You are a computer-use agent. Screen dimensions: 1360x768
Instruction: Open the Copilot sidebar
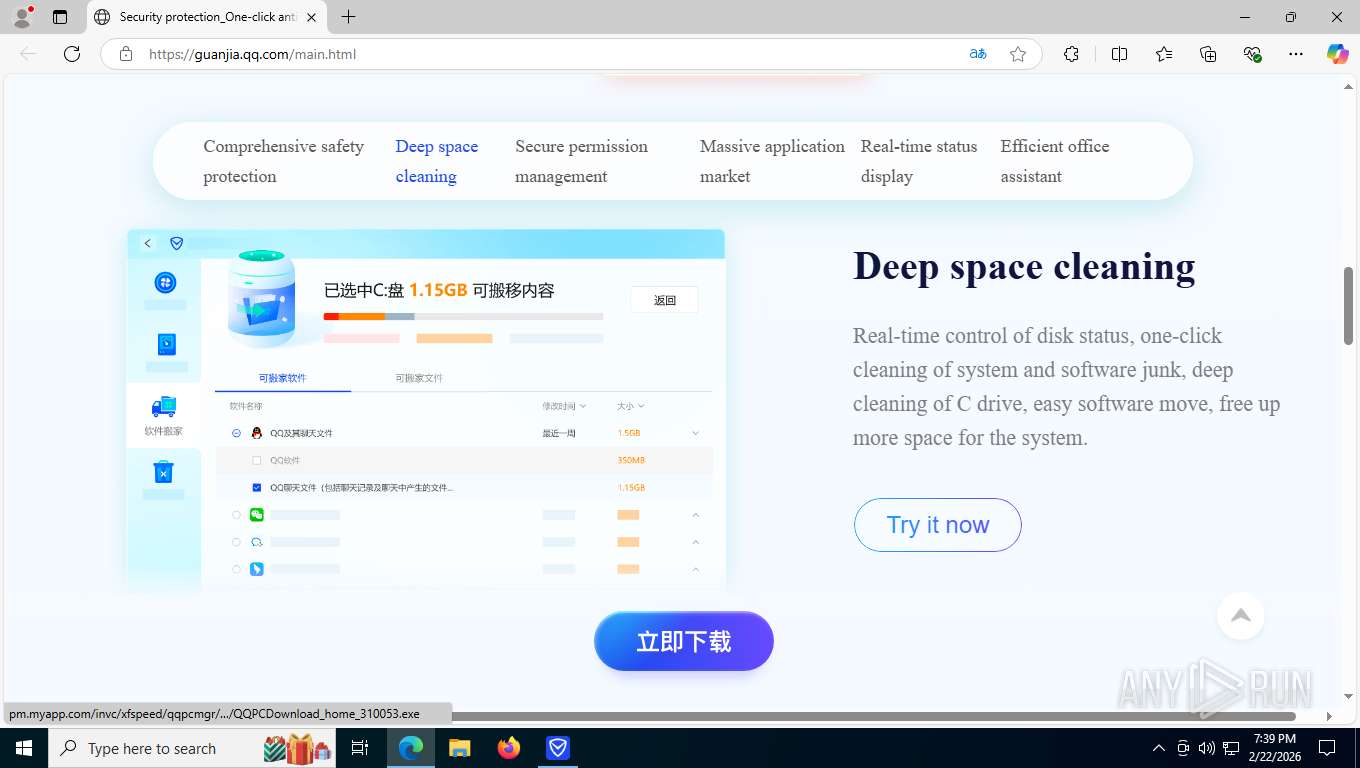pyautogui.click(x=1337, y=54)
